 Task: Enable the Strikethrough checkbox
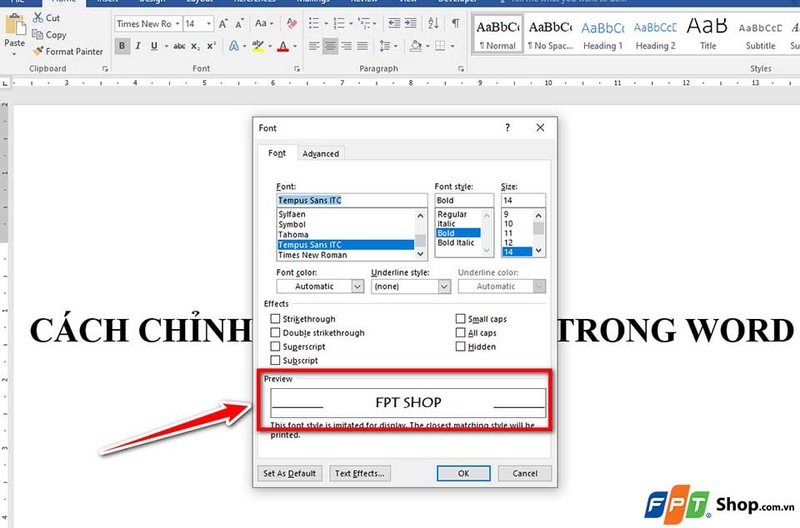click(275, 319)
